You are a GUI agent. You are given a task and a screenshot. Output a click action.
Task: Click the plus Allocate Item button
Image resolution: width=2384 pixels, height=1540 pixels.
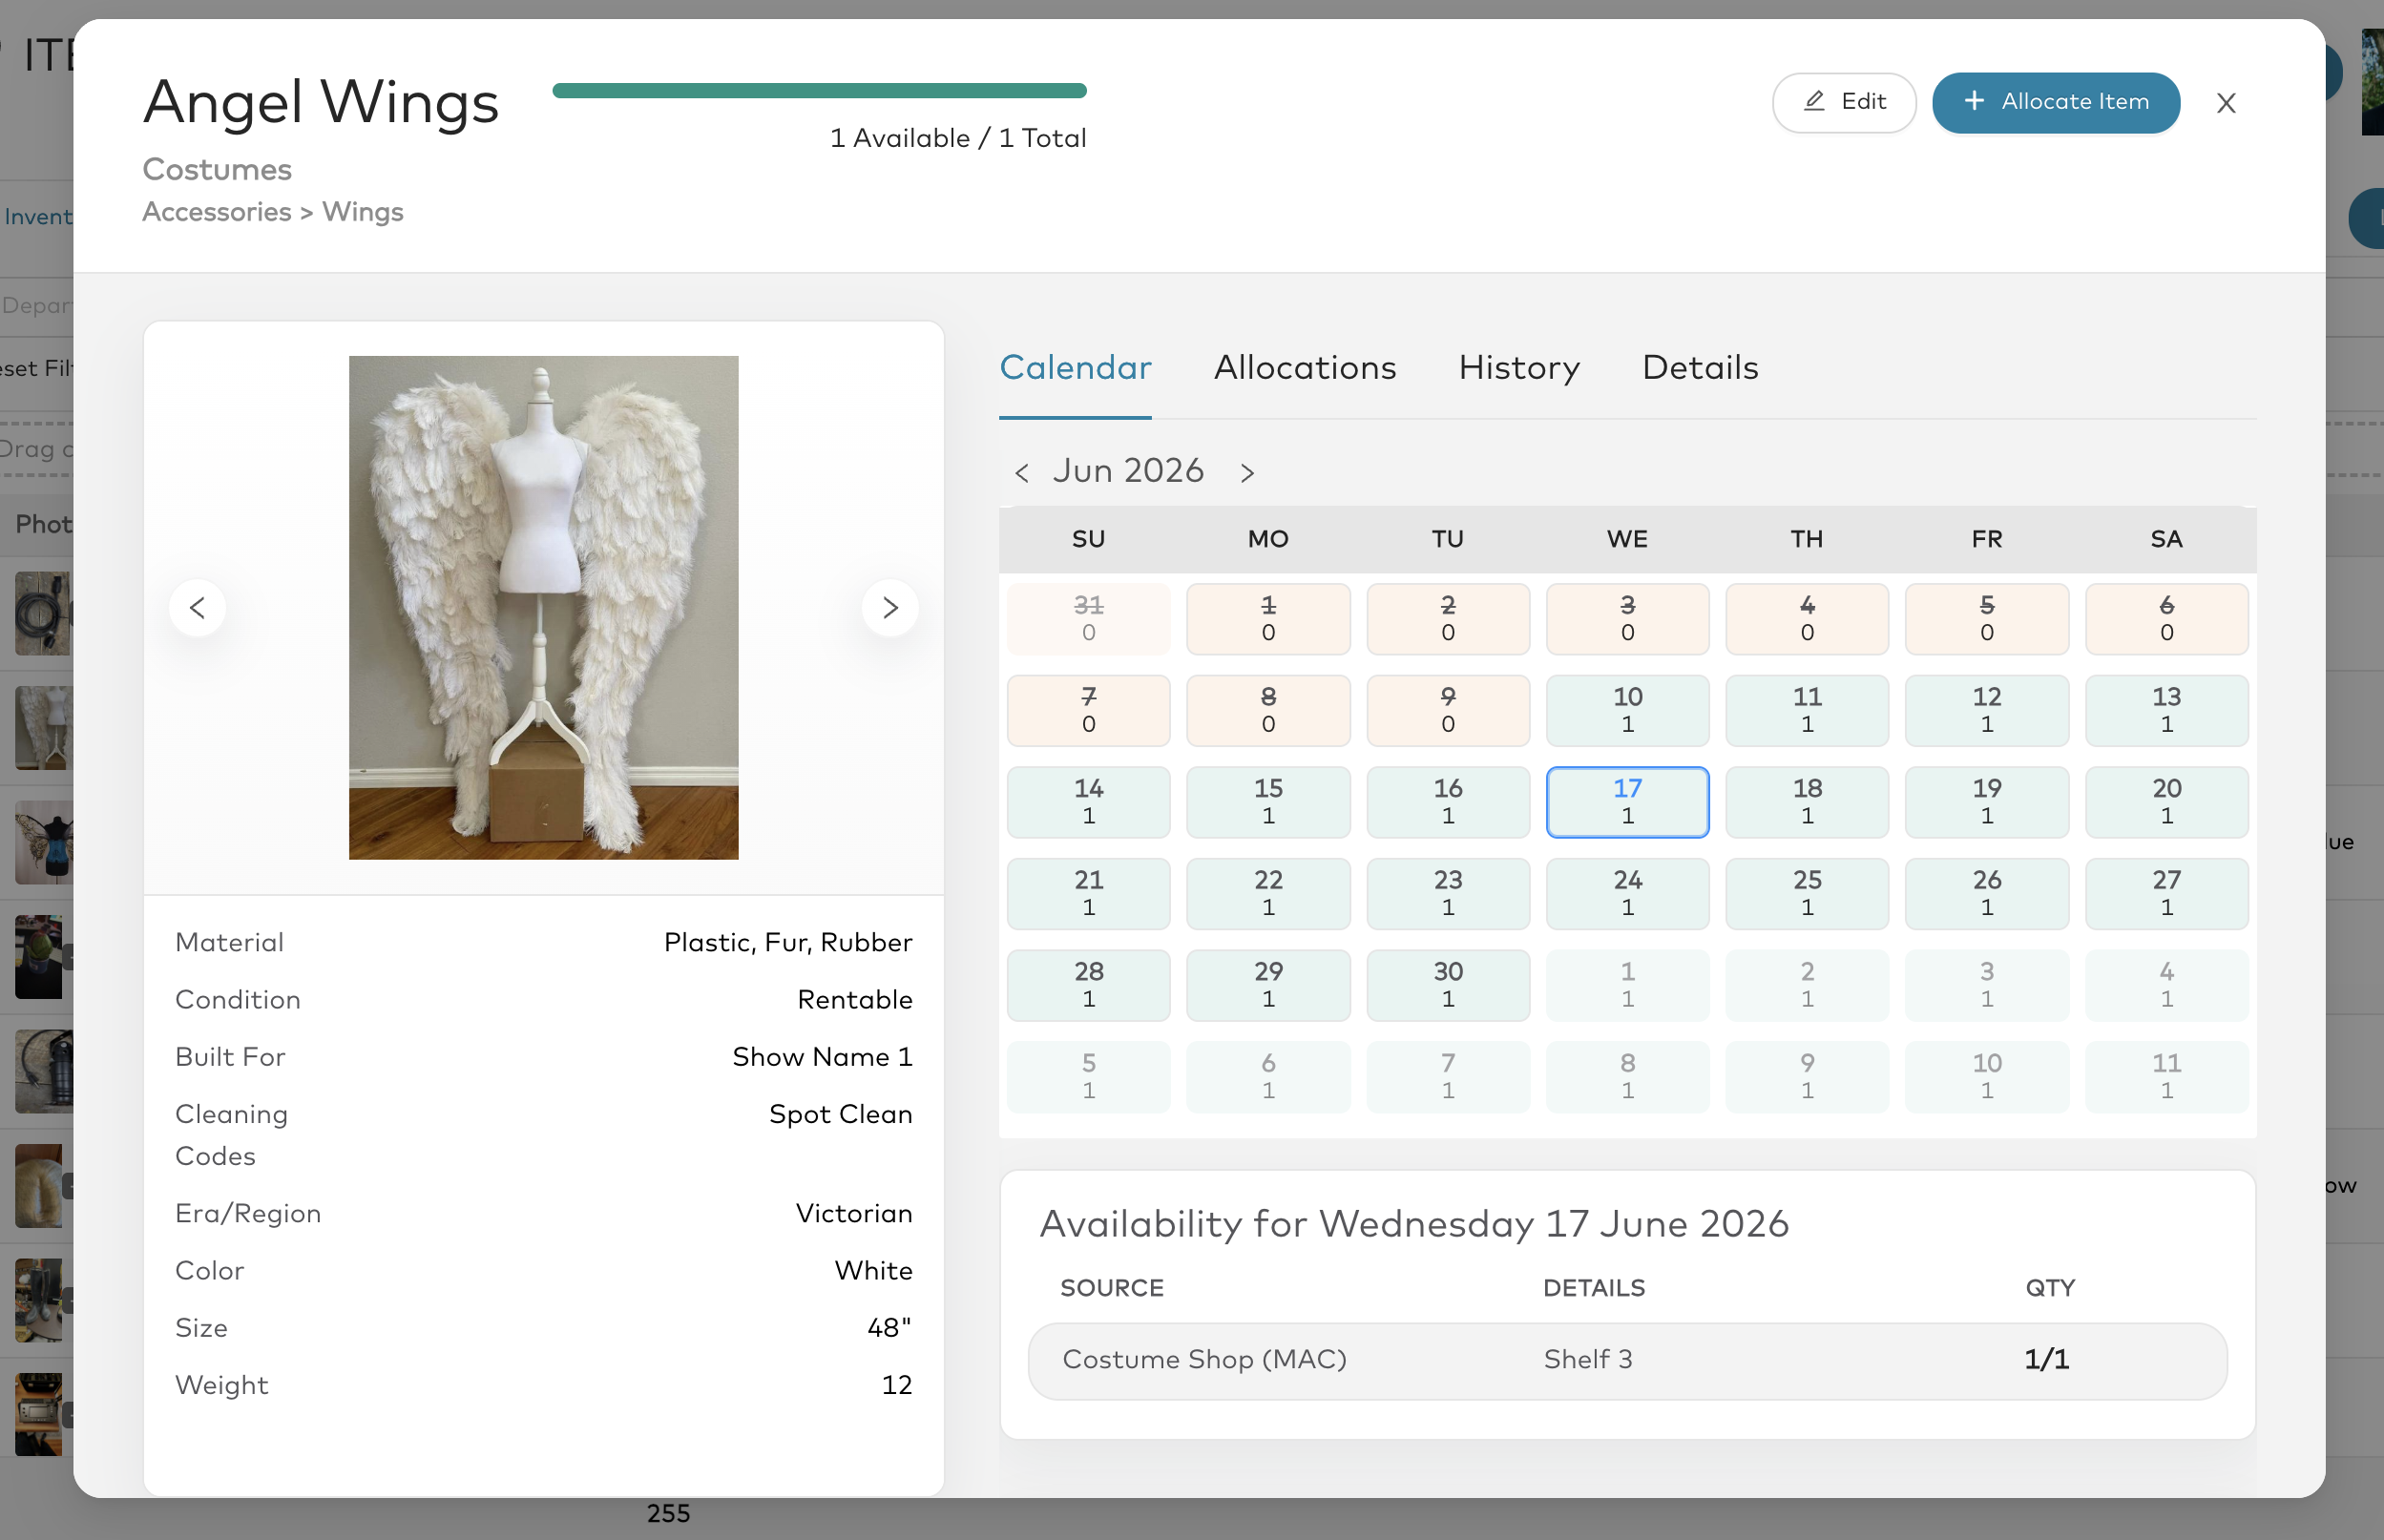click(2056, 102)
